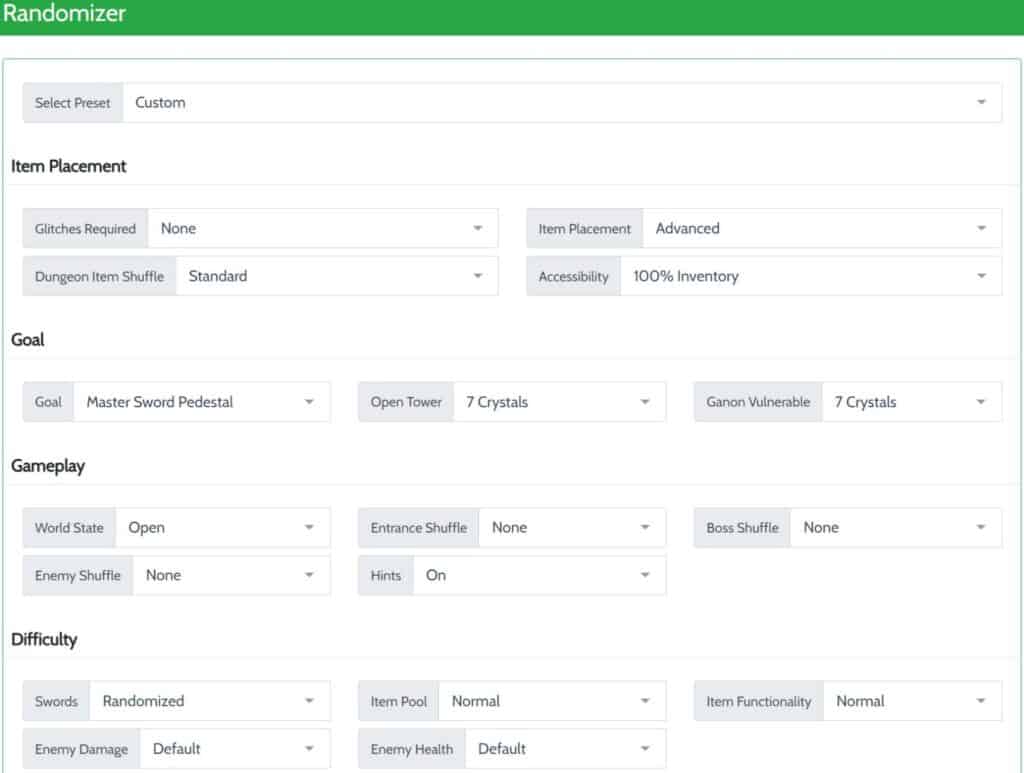Click the gray Ganon Vulnerable label

(758, 402)
